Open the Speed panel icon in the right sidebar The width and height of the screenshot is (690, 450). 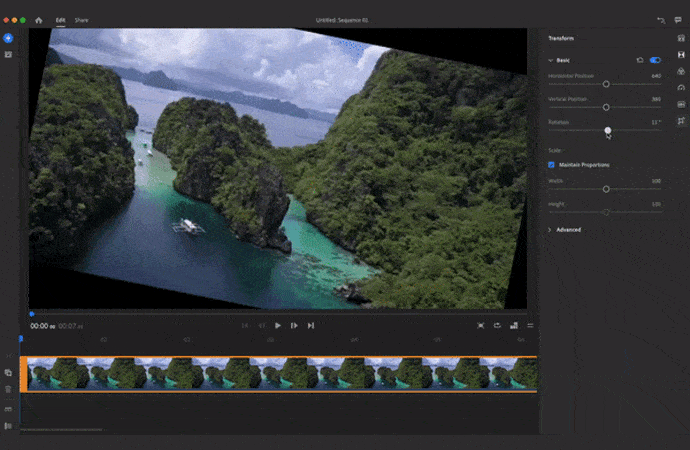click(681, 88)
